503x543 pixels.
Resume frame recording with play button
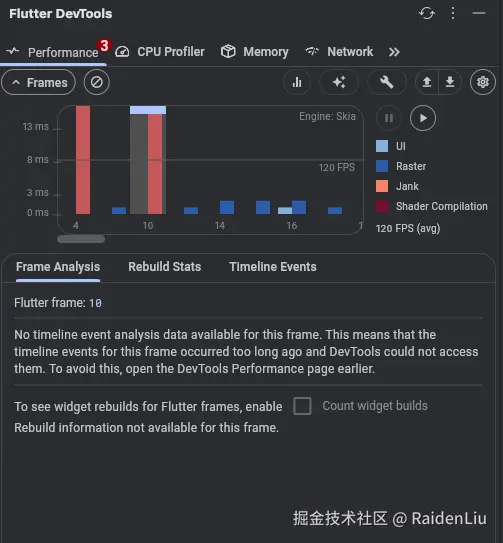point(423,118)
